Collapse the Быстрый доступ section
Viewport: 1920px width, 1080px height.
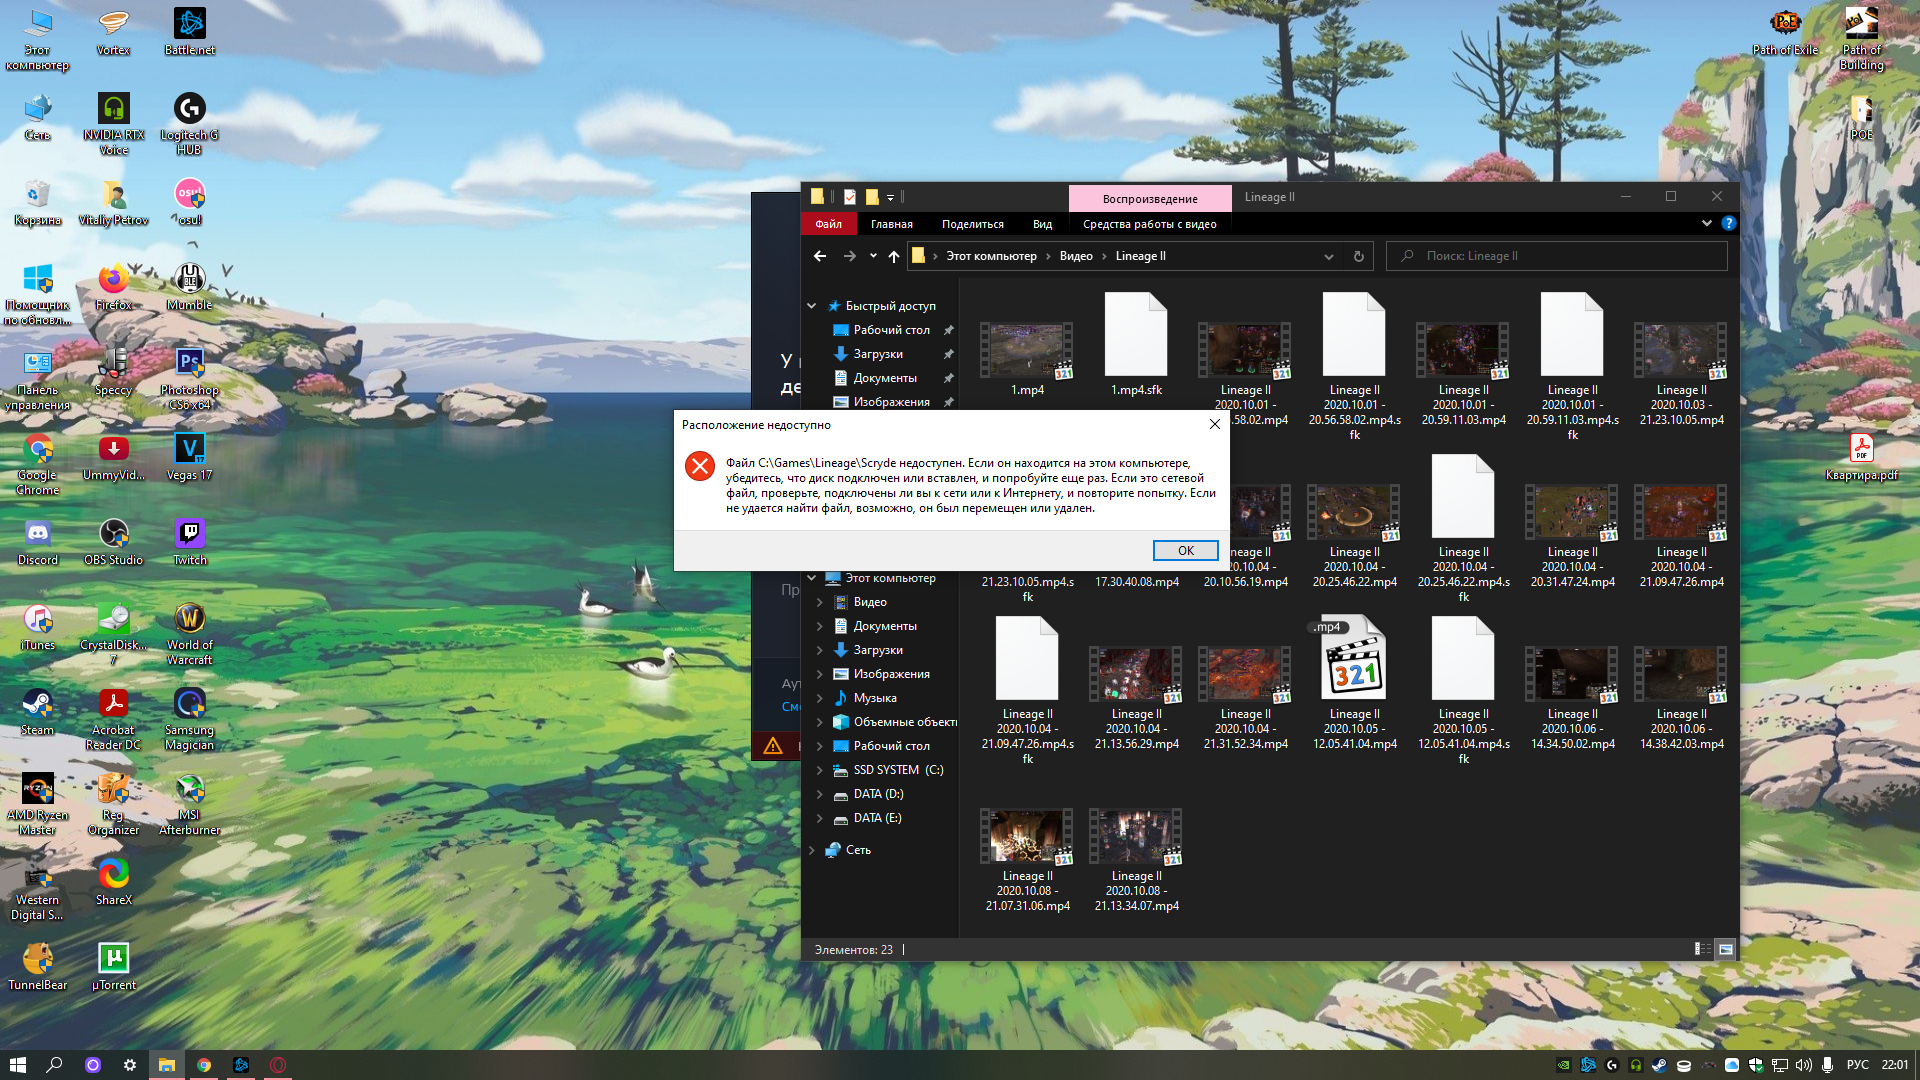coord(812,306)
